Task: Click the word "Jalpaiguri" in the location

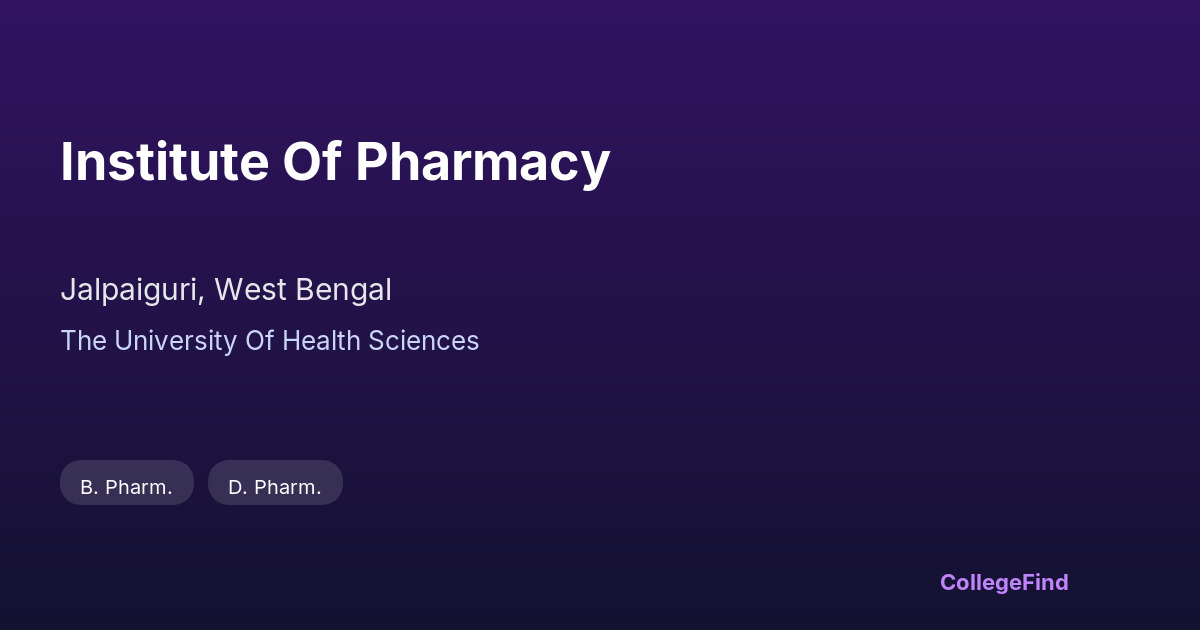Action: (x=131, y=290)
